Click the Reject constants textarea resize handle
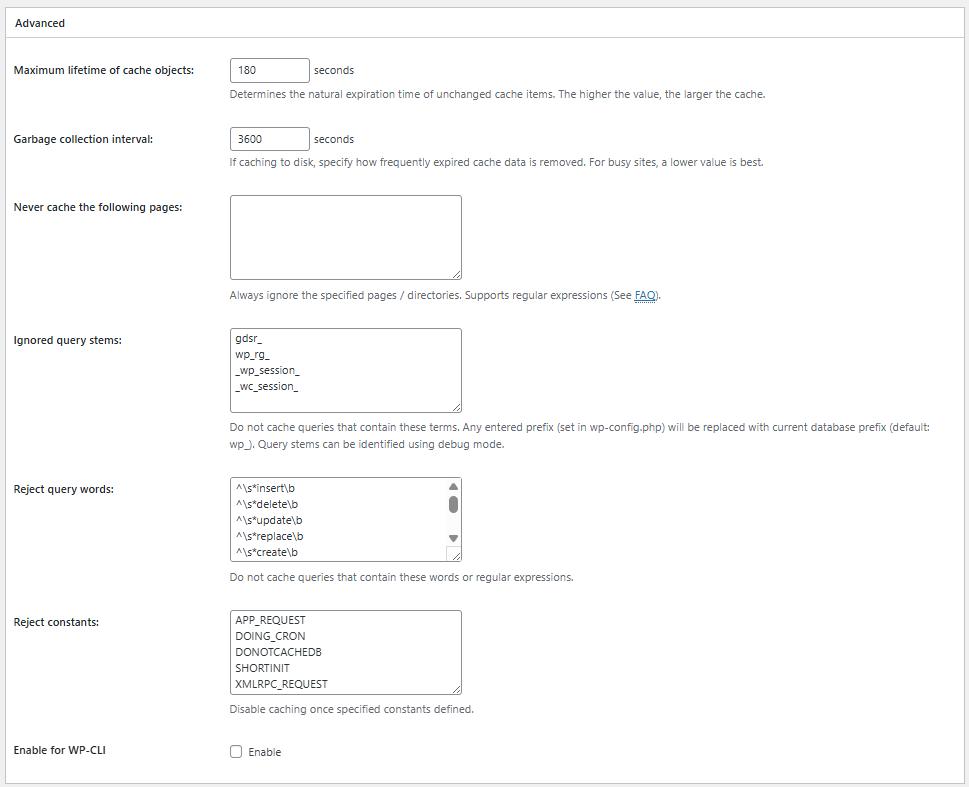Screen dimensions: 969x787 (455, 688)
